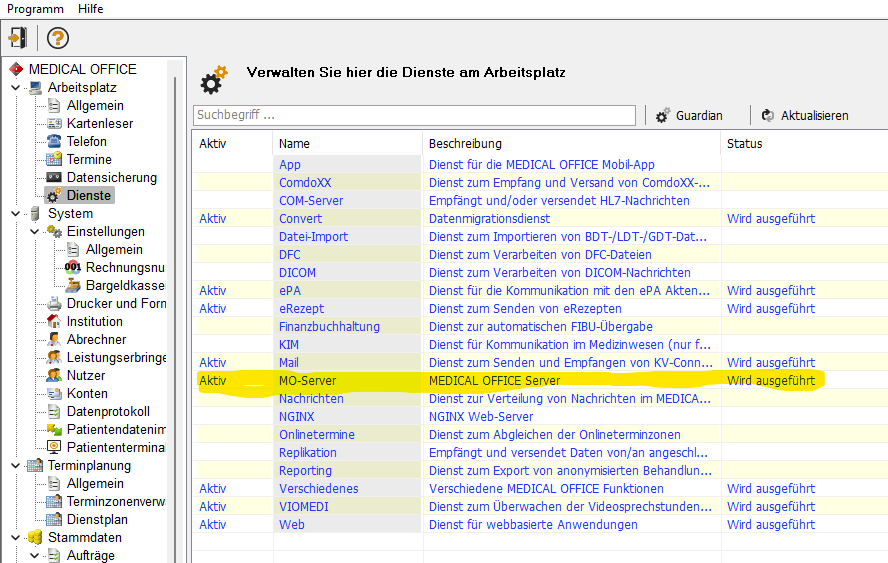The image size is (888, 563).
Task: Open Terminzonenverwaltung in the tree
Action: click(116, 501)
